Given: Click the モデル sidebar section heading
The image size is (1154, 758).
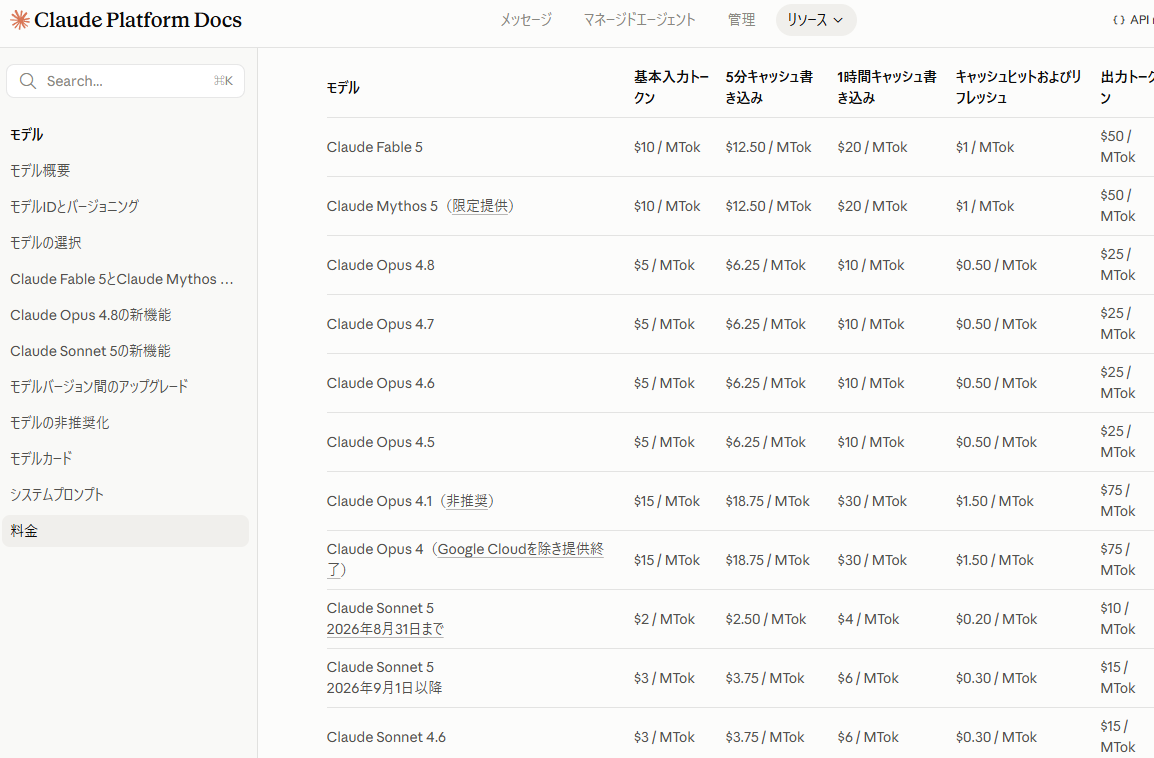Looking at the screenshot, I should (x=26, y=135).
